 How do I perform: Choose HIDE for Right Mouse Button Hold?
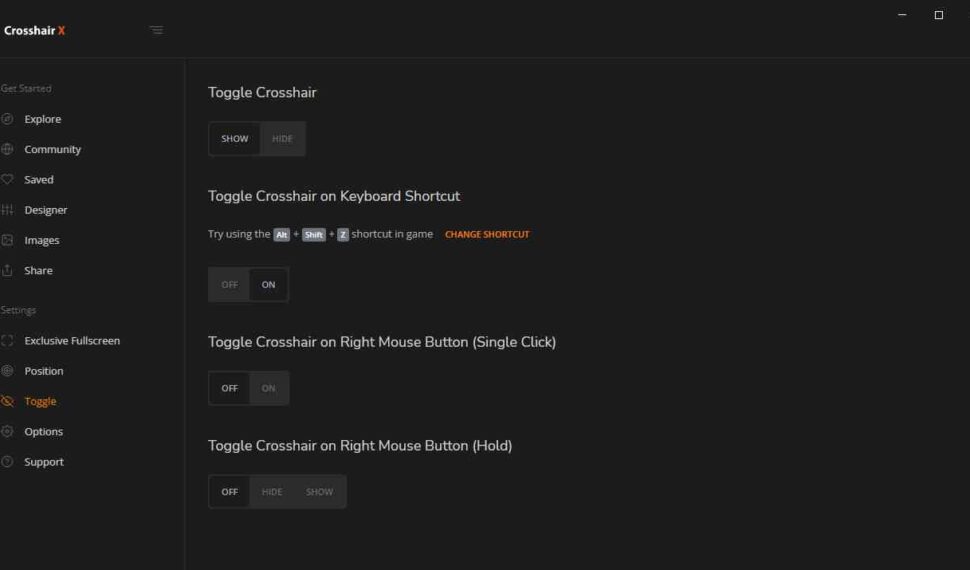point(272,492)
